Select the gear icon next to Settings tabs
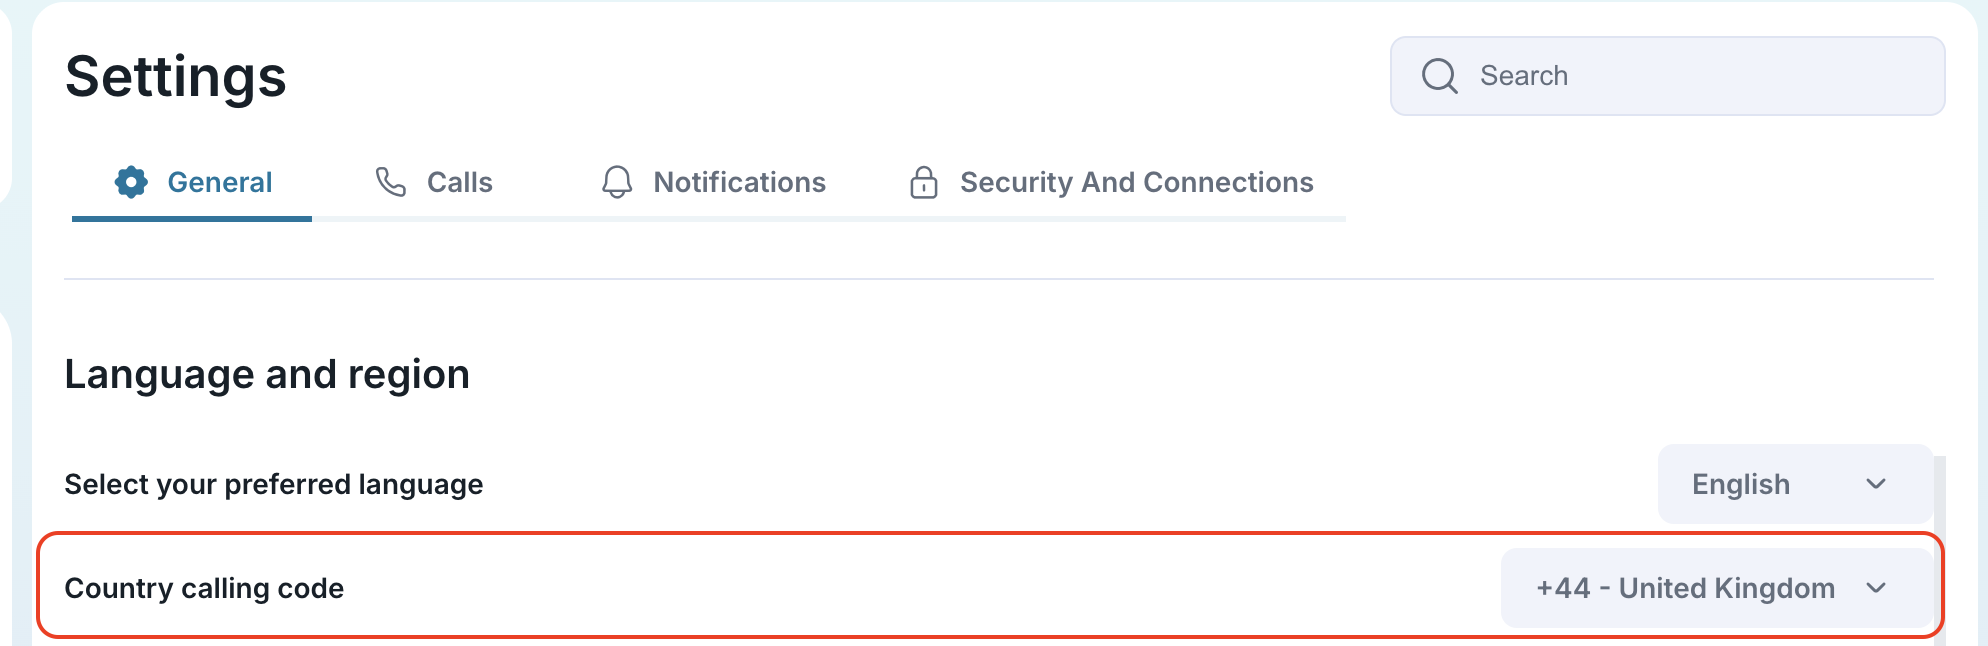1988x646 pixels. pyautogui.click(x=131, y=182)
